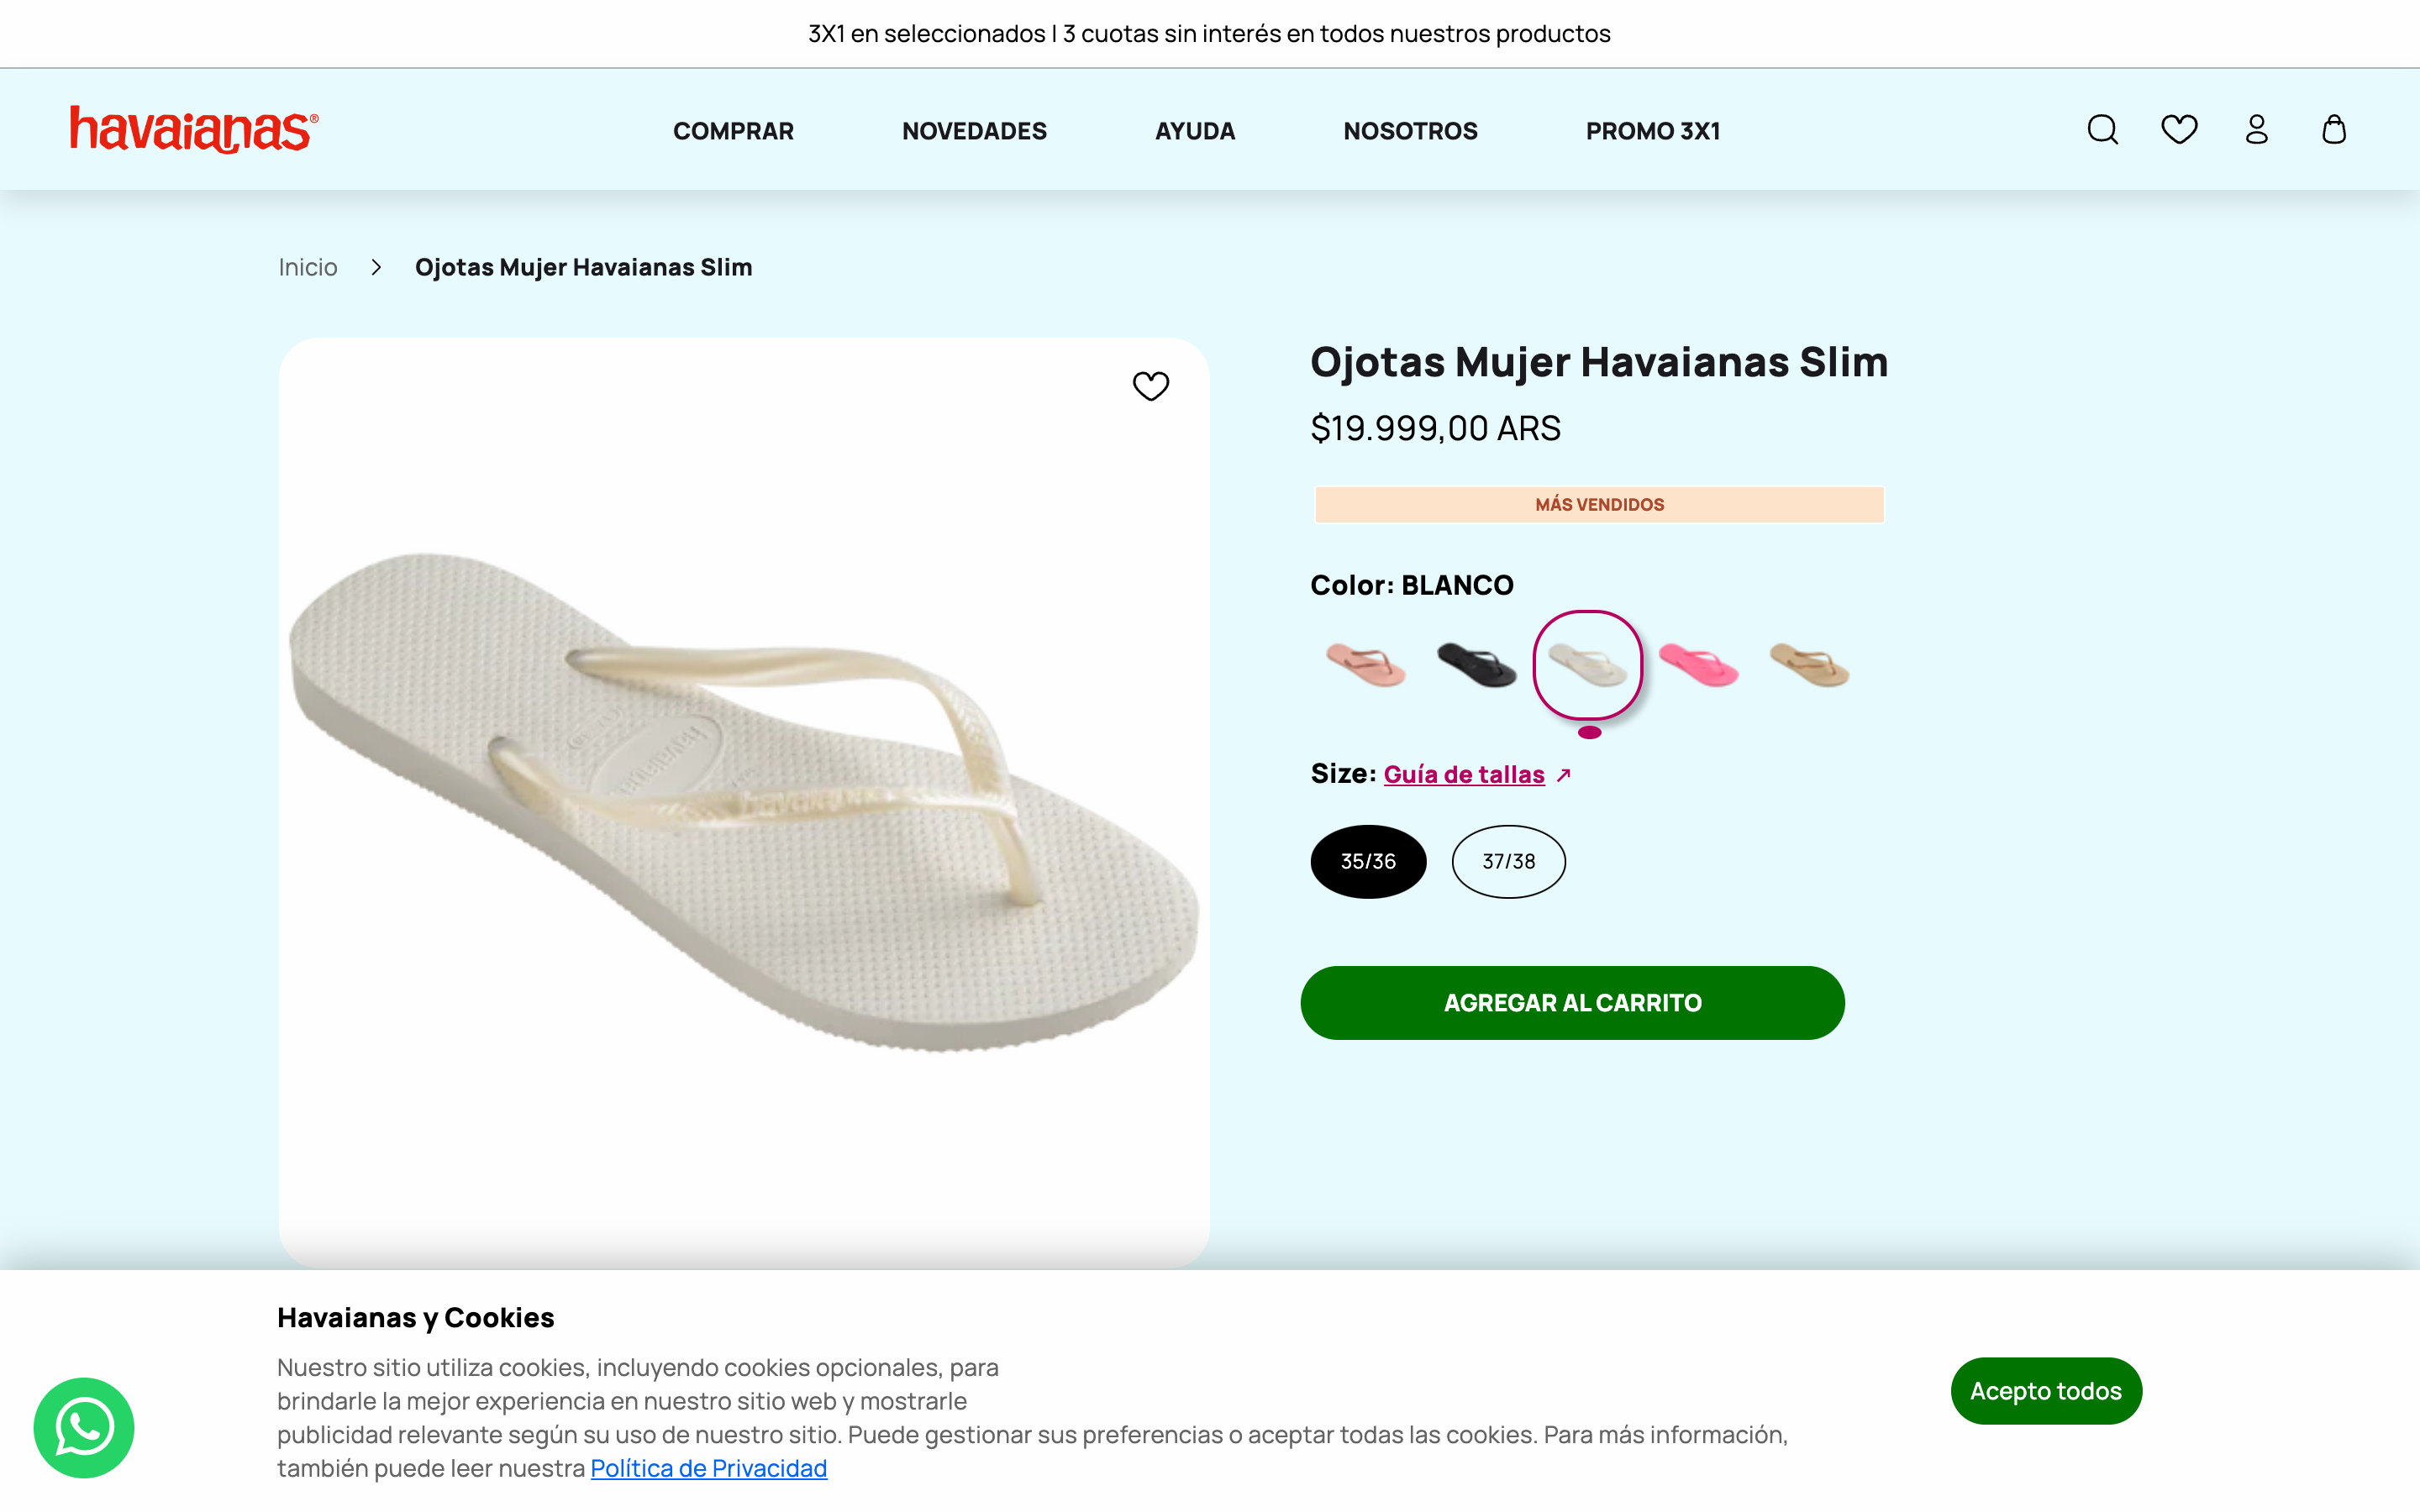Image resolution: width=2420 pixels, height=1512 pixels.
Task: Expand the COMPRAR menu
Action: click(733, 130)
